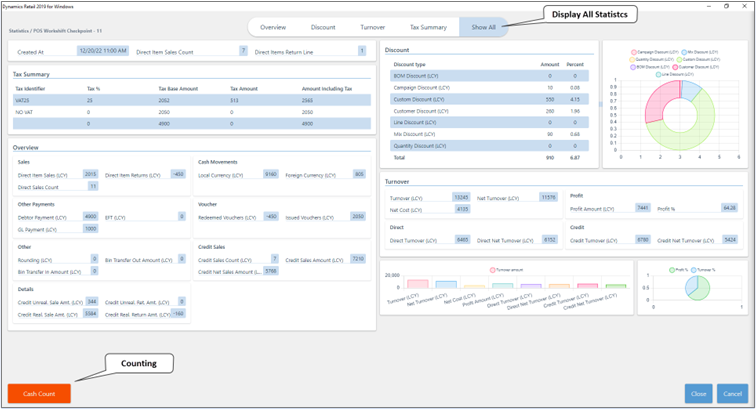Click the Foreign Currency (LCY) value 805
Image resolution: width=756 pixels, height=409 pixels.
tap(359, 174)
